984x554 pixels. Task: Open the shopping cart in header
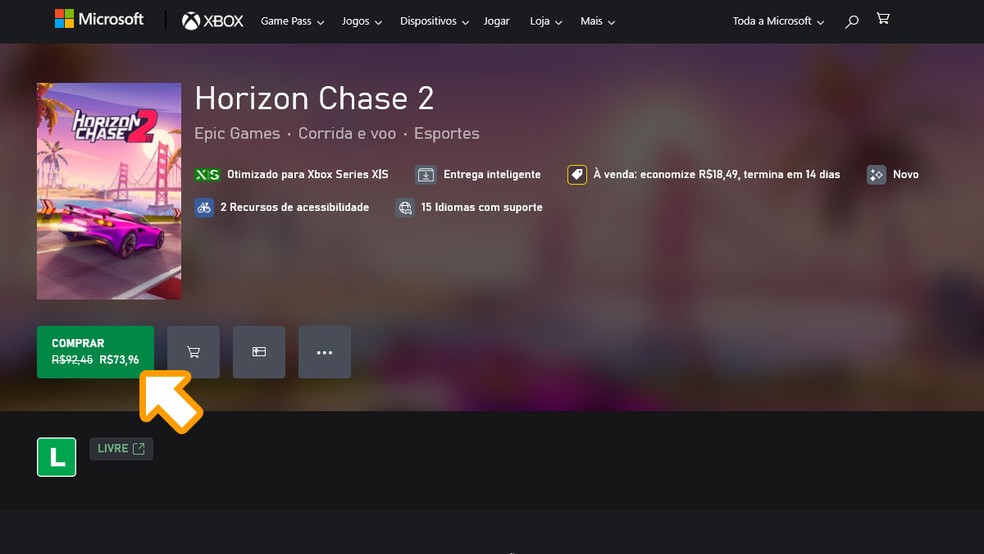point(883,19)
